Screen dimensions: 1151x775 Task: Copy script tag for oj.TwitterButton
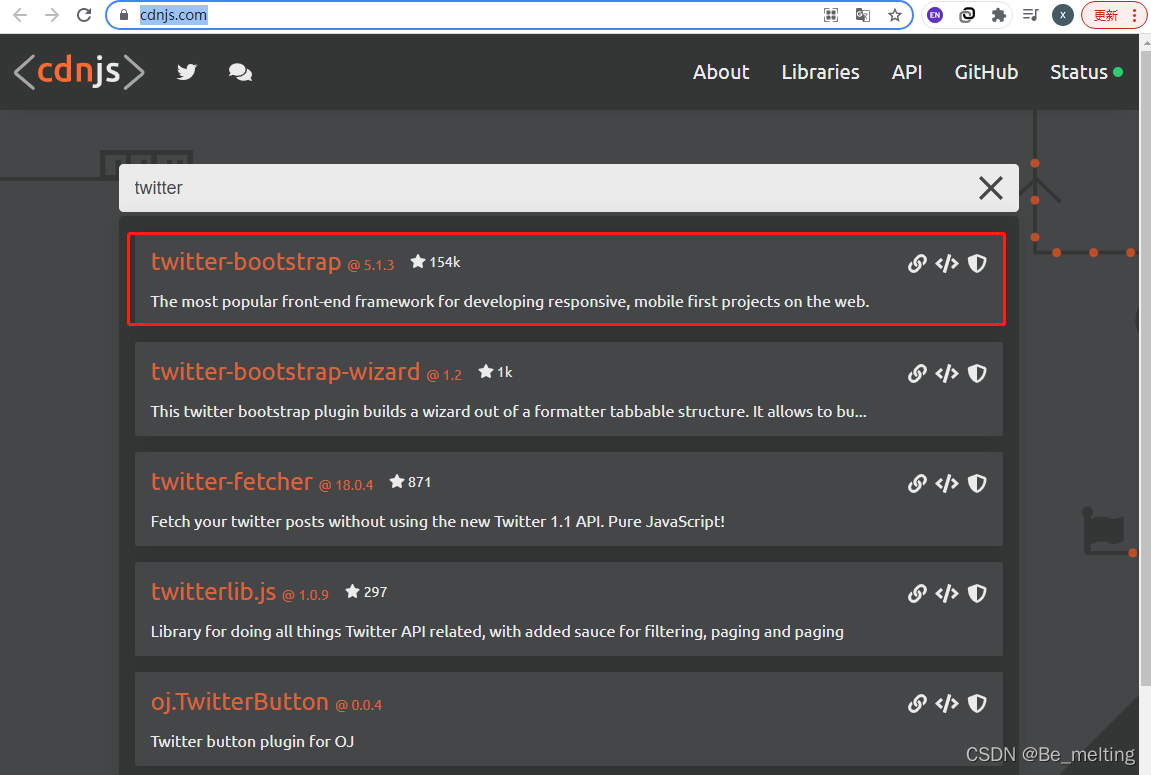click(x=947, y=704)
